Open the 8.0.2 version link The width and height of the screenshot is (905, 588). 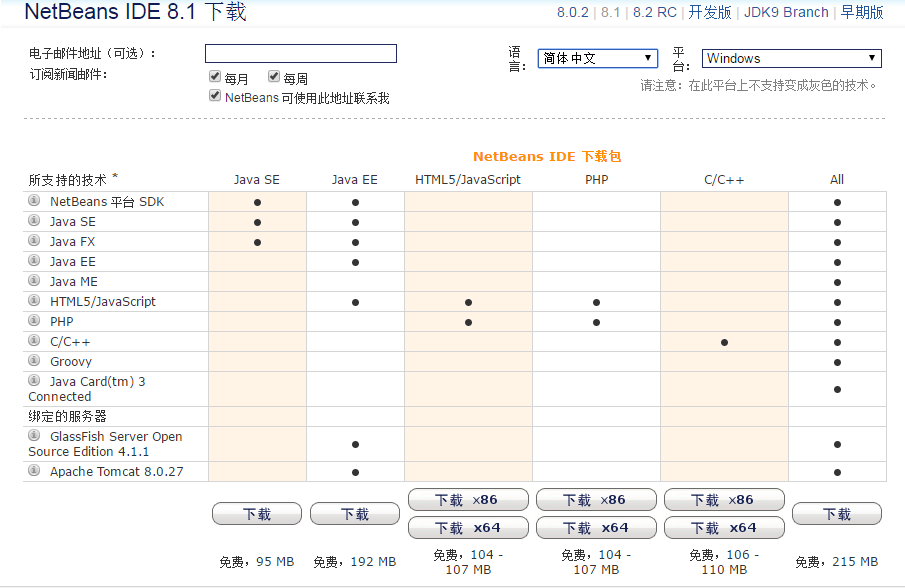tap(573, 12)
